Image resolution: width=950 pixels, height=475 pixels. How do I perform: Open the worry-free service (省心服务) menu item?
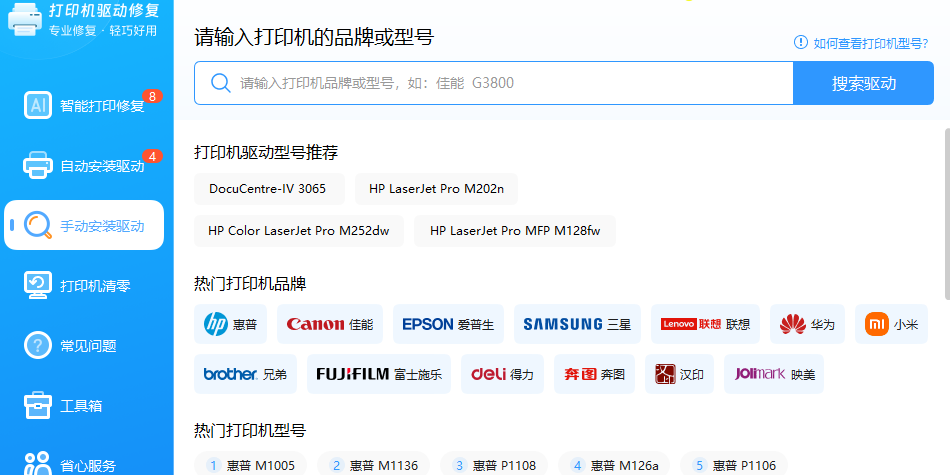tap(84, 465)
